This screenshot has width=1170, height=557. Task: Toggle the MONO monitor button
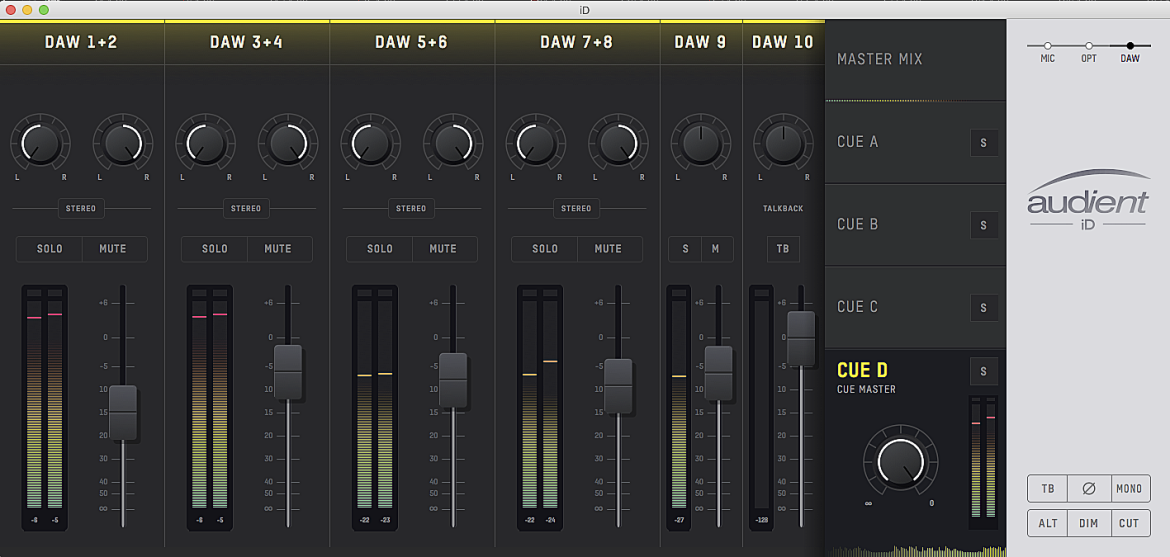[x=1130, y=488]
